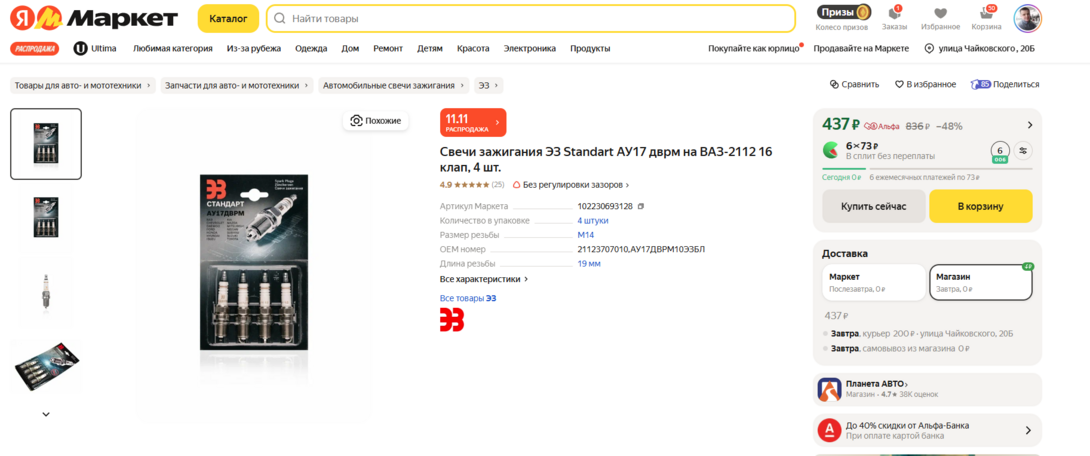Open the Электроника category menu

coord(529,48)
